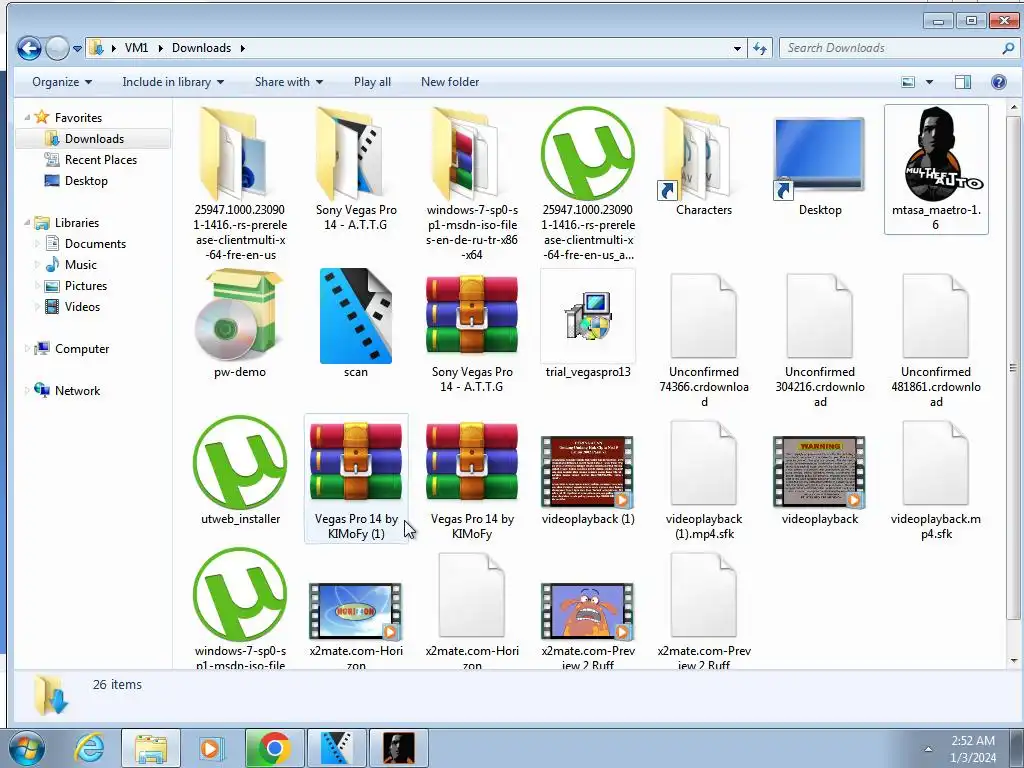Open the windows-7-sp0-sp1-msdn-iso folder in the top row
1024x768 pixels.
pos(472,184)
